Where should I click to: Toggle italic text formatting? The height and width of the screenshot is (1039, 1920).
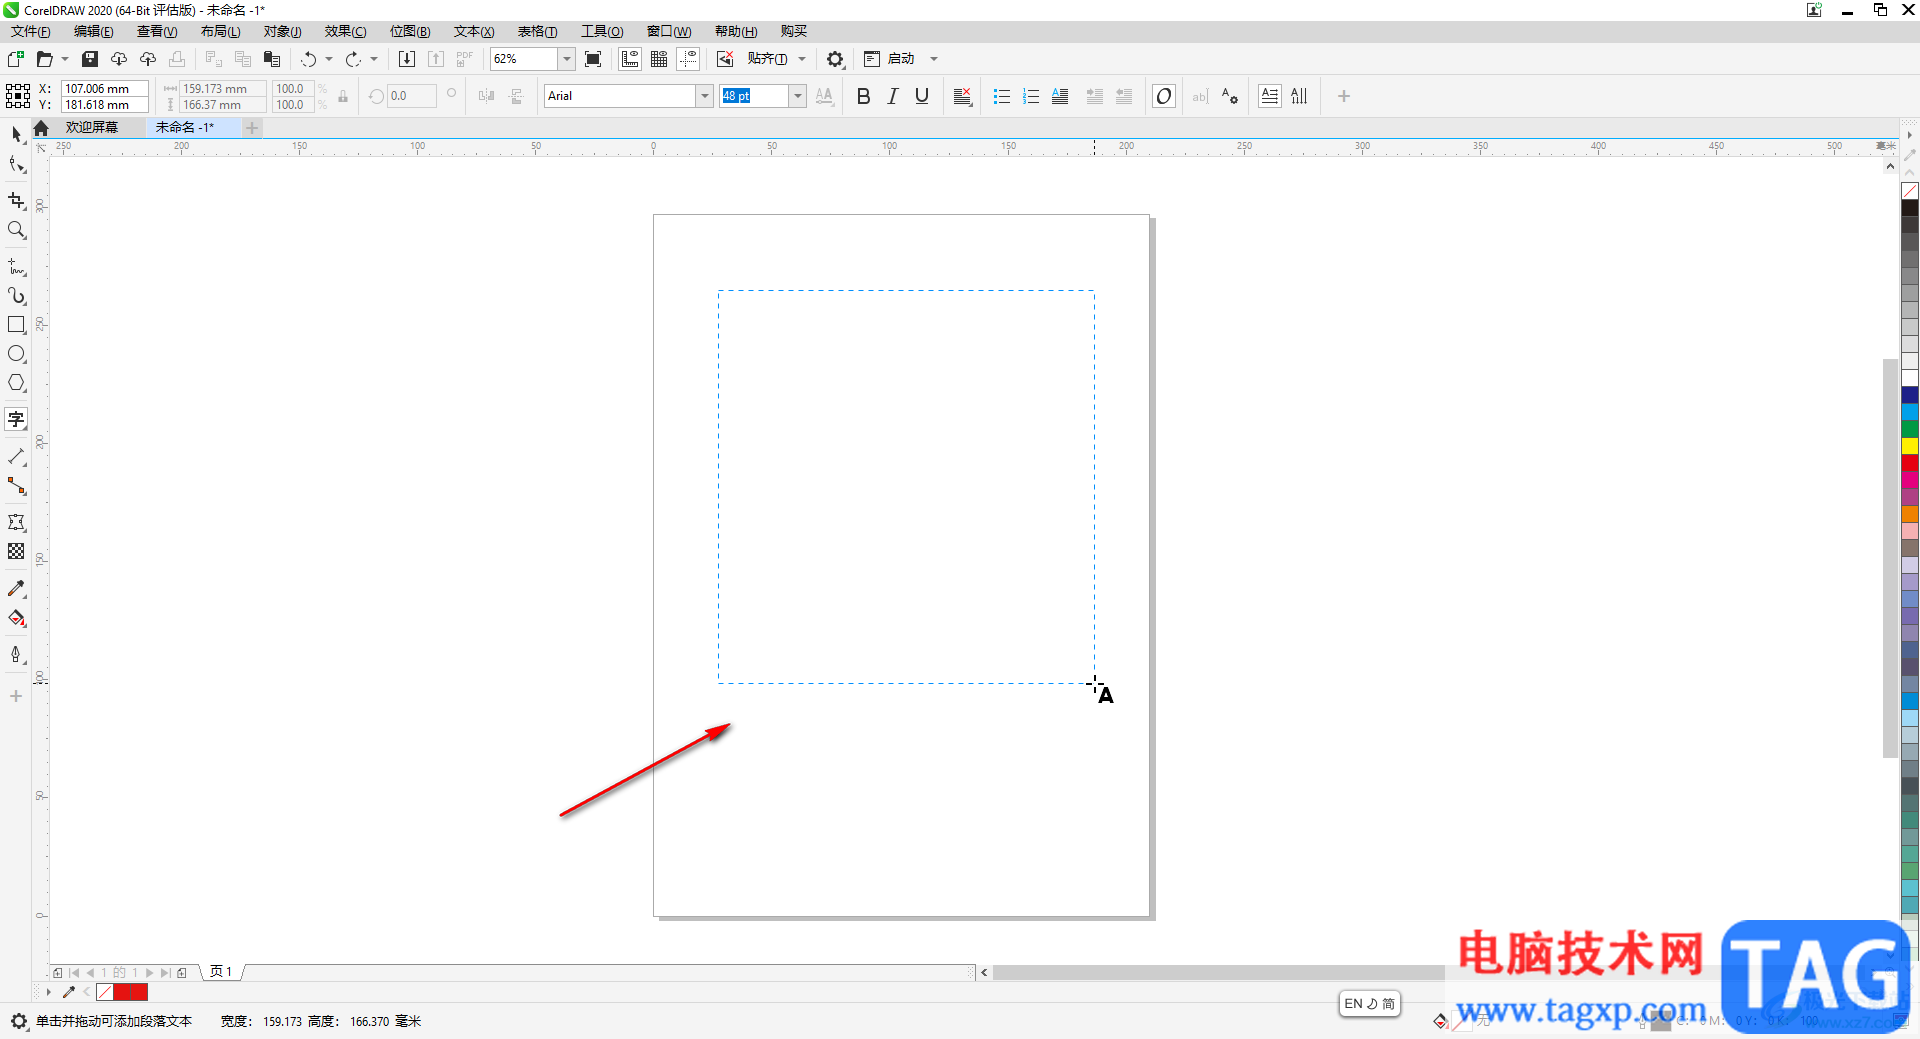click(893, 96)
